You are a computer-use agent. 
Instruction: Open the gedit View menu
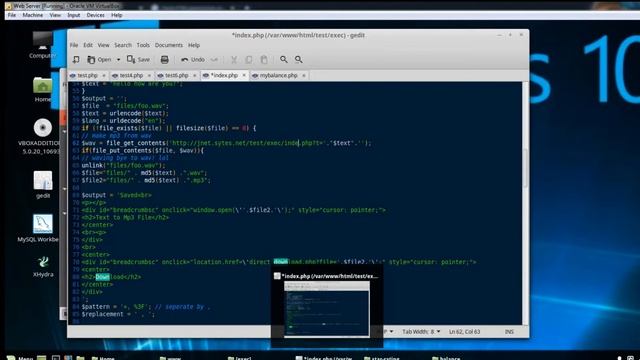click(103, 45)
